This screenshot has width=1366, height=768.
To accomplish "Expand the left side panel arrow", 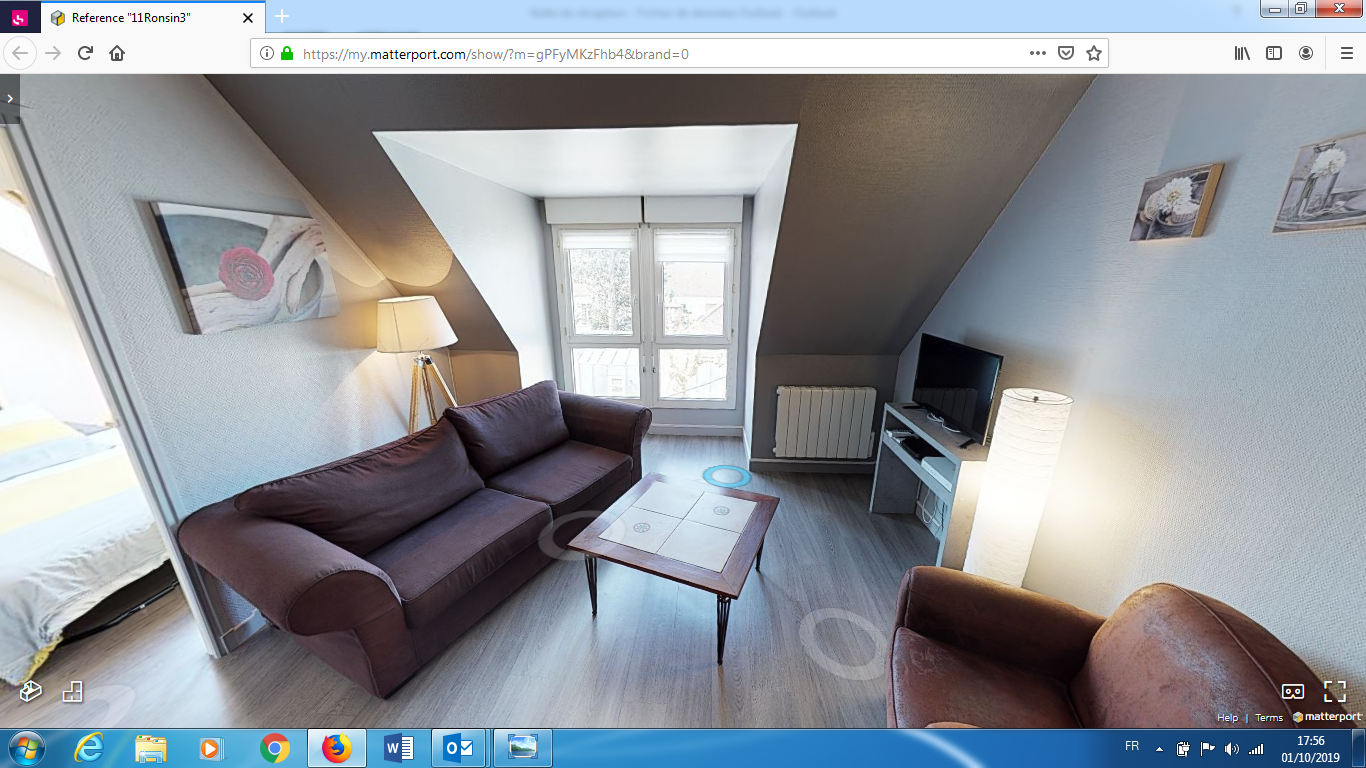I will click(x=10, y=98).
